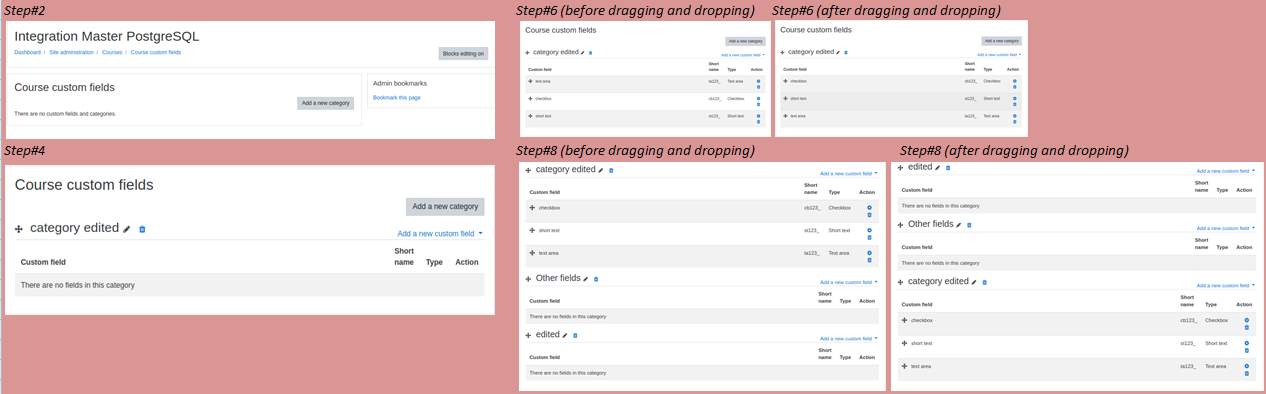Click settings gear icon in checkbox row, Step#8 before panel
This screenshot has height=394, width=1266.
click(x=869, y=206)
